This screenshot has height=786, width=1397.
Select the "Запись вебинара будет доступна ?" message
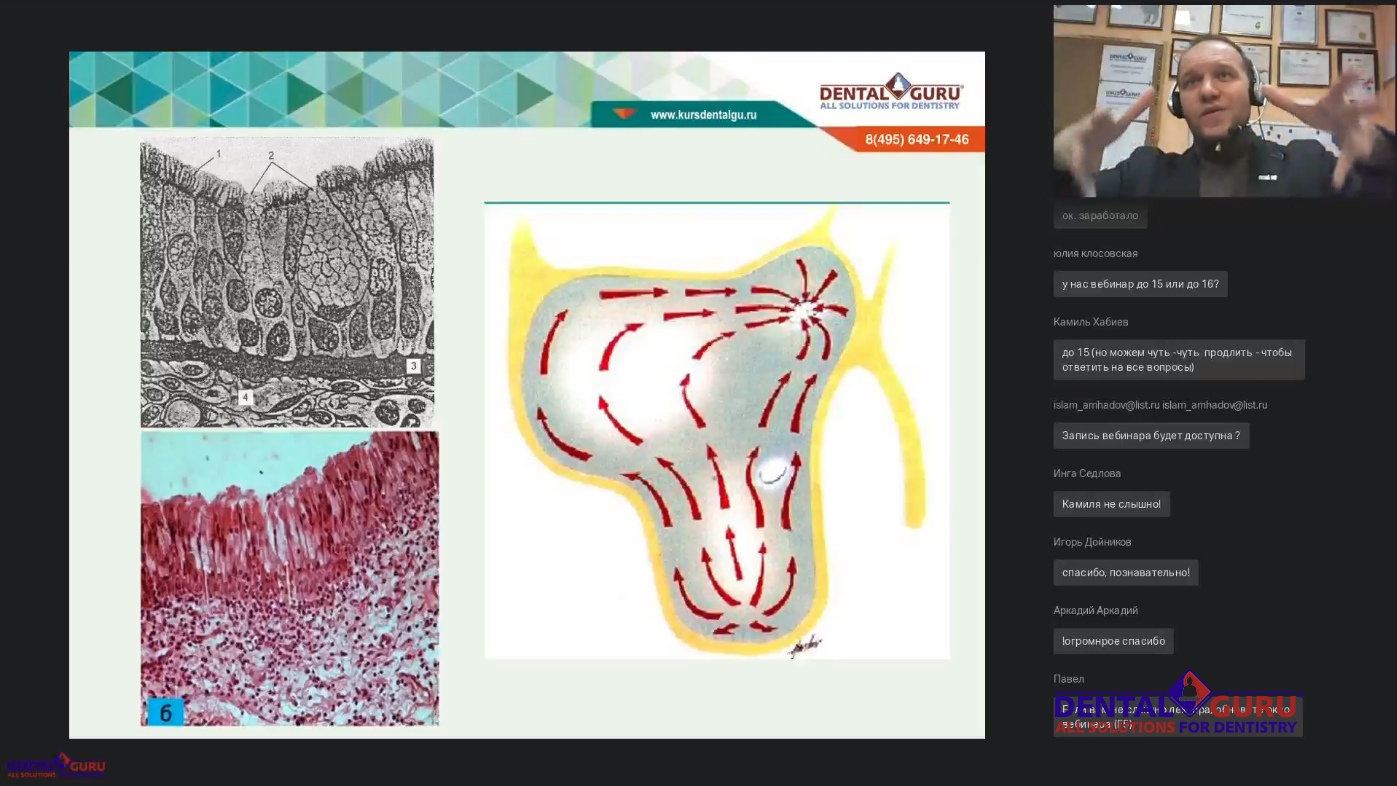1150,435
